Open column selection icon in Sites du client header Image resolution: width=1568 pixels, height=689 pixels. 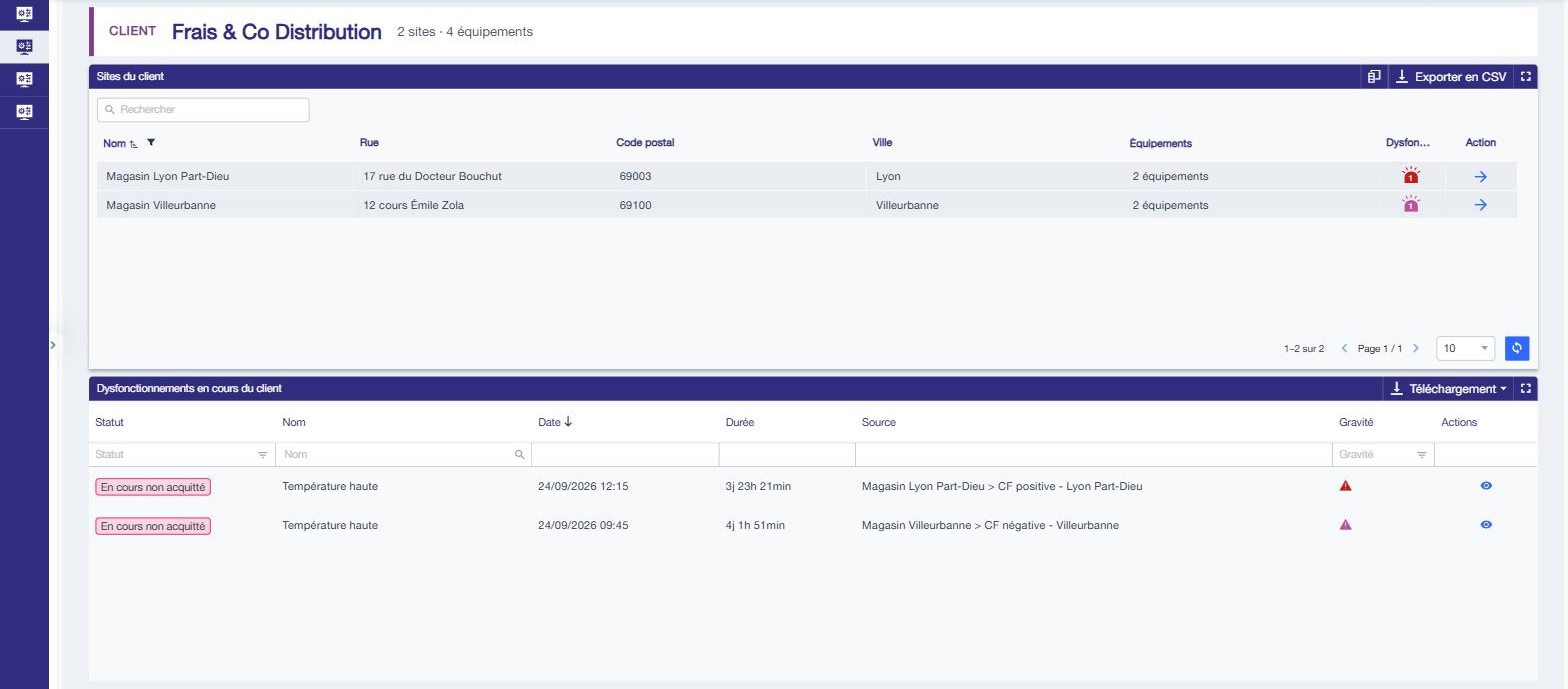(x=1374, y=76)
